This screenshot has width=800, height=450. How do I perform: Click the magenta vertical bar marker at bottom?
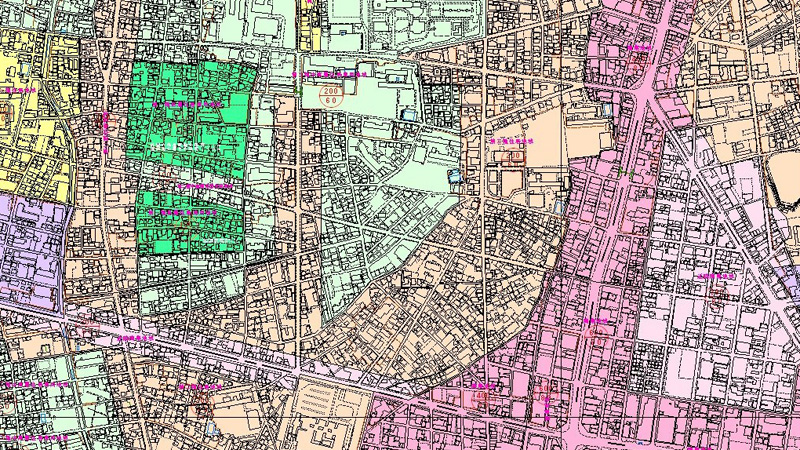click(x=546, y=405)
